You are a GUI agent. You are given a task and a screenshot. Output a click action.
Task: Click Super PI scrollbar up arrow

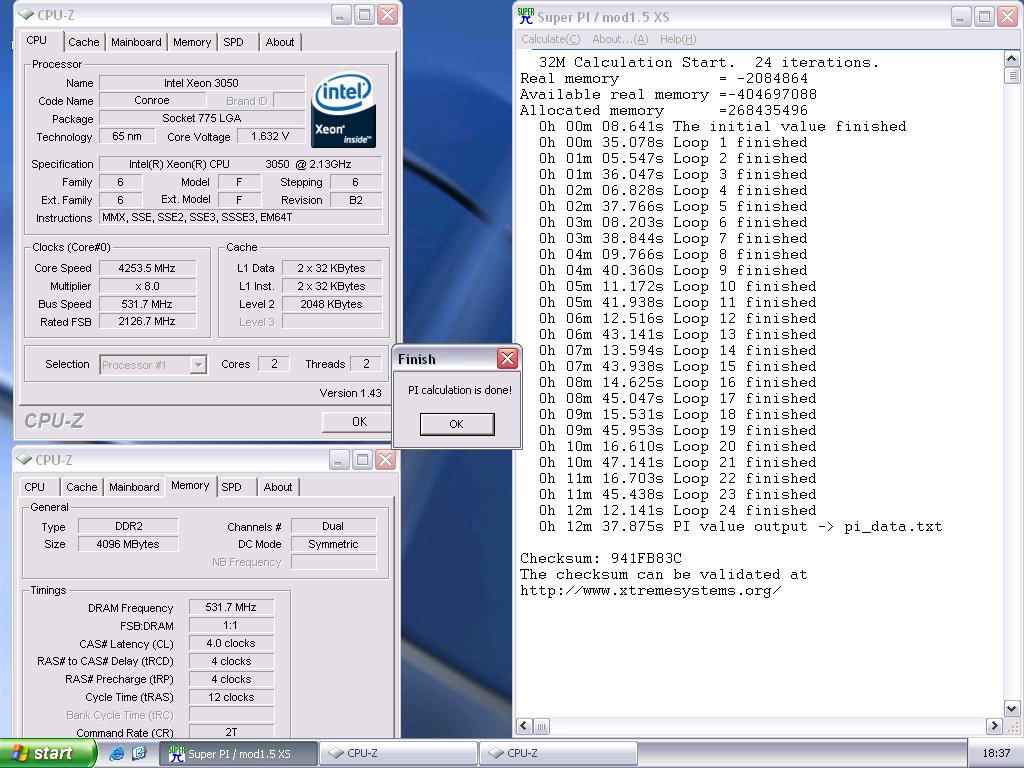point(1012,59)
